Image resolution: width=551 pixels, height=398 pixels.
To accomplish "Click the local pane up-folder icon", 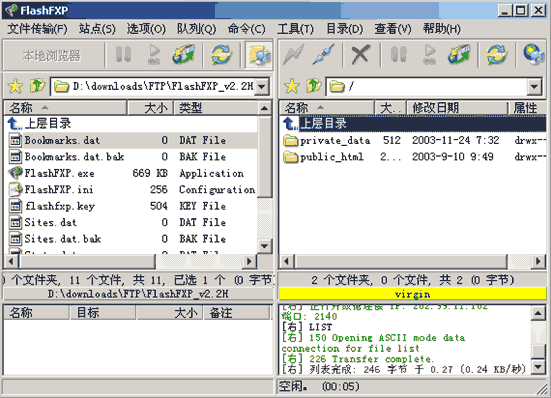I will coord(37,86).
